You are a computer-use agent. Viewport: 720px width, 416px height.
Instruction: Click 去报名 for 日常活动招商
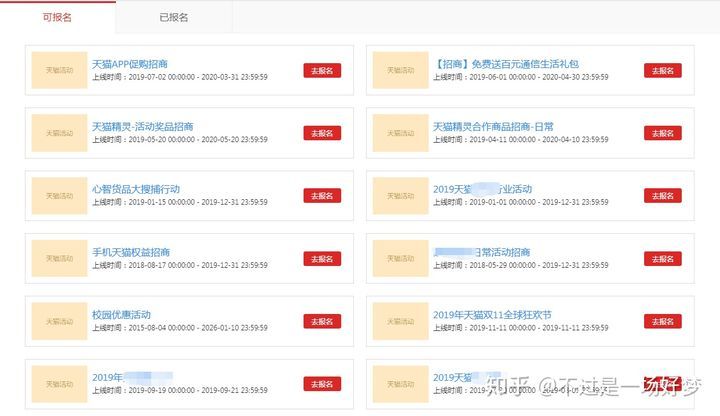[x=663, y=259]
